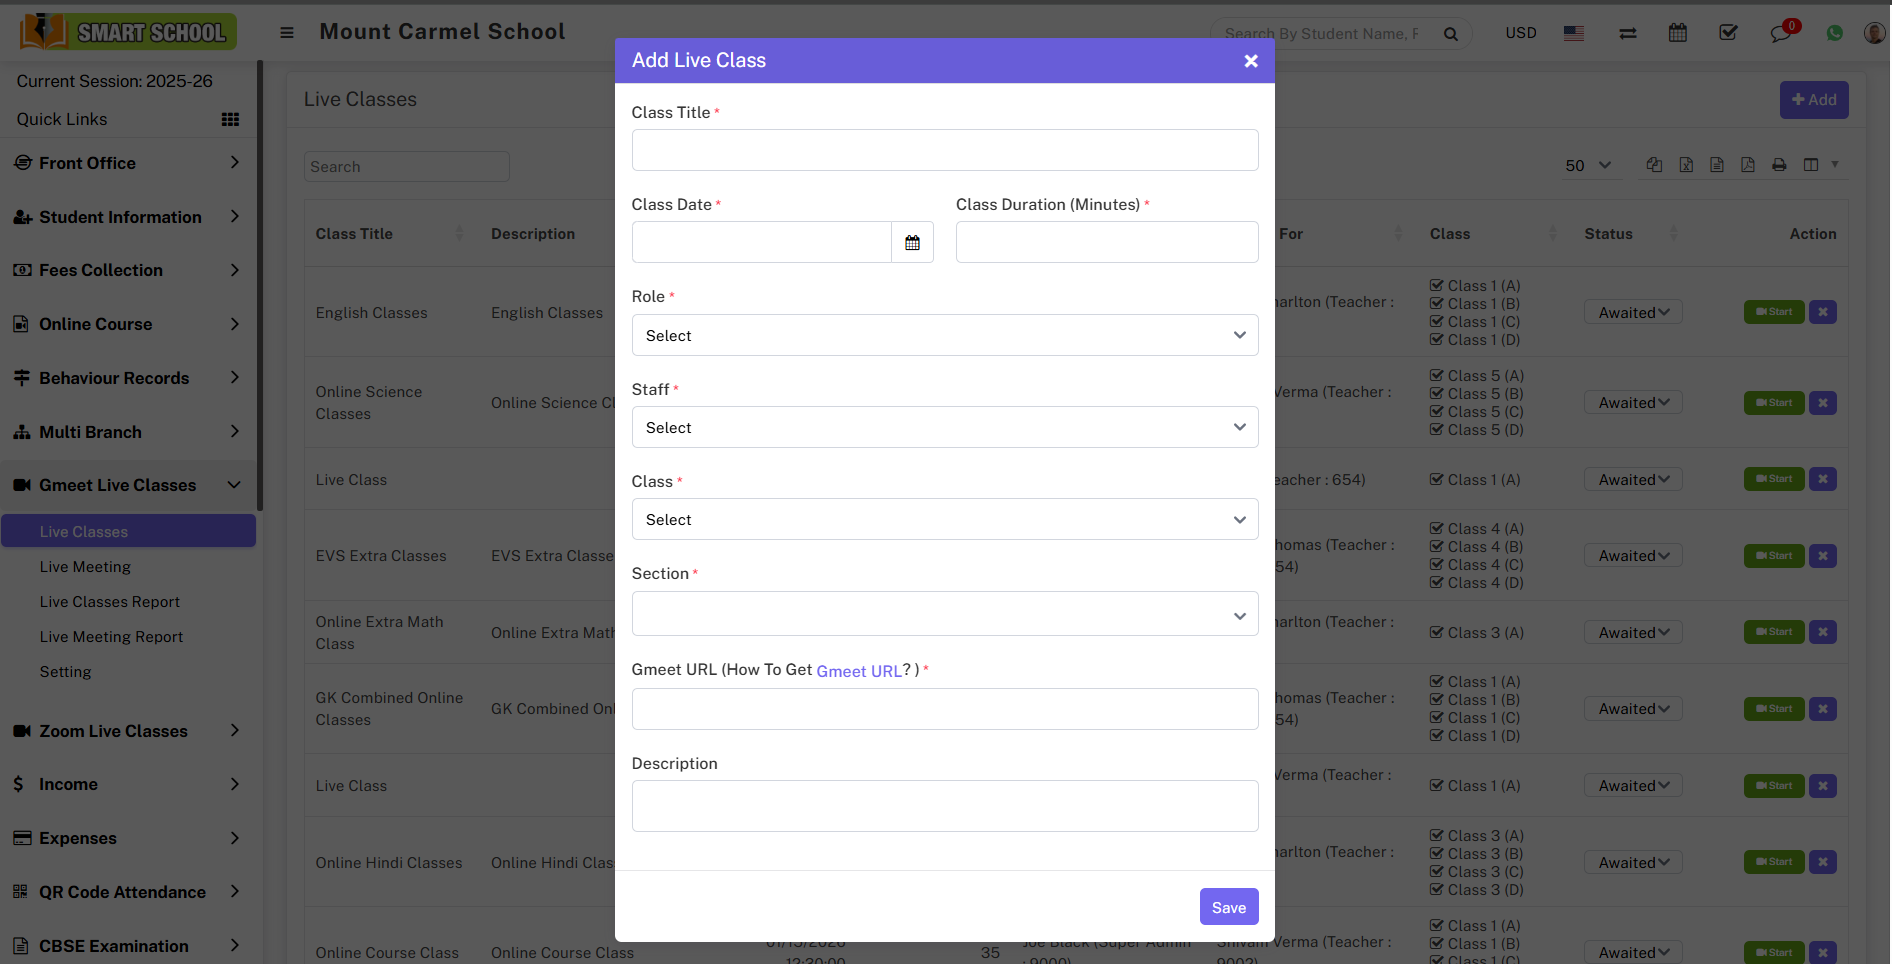Open the Staff select dropdown
The image size is (1892, 964).
pyautogui.click(x=944, y=427)
